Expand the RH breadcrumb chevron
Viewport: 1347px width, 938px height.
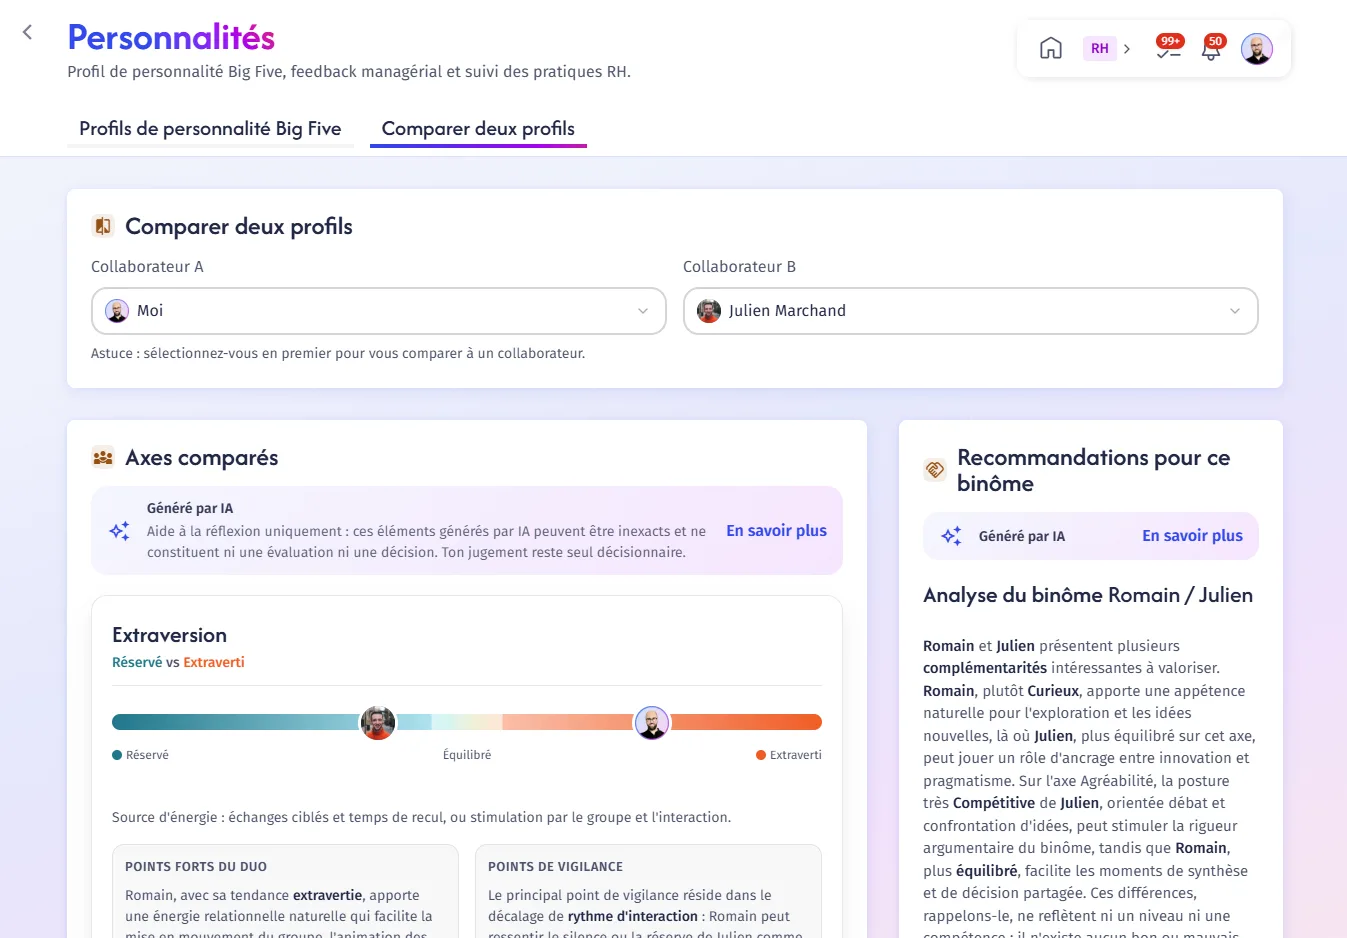(1127, 48)
